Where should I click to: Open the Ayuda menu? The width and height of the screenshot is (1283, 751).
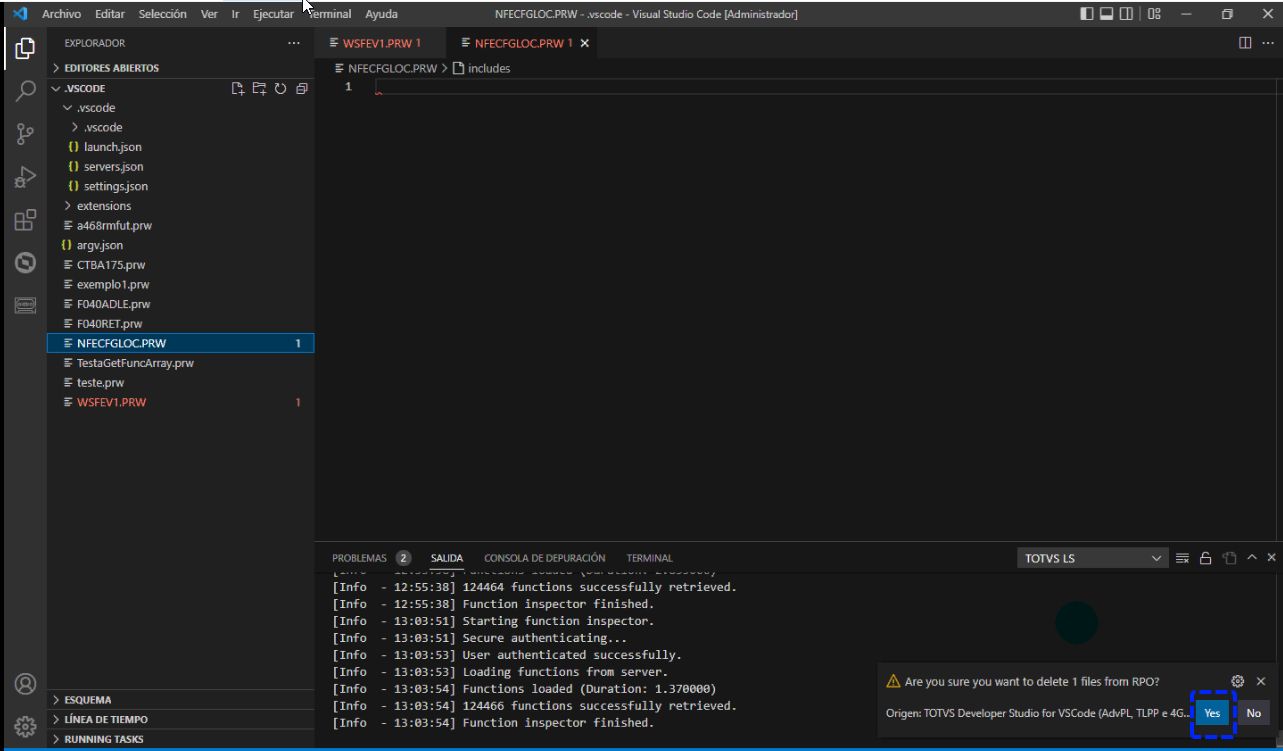[x=381, y=14]
